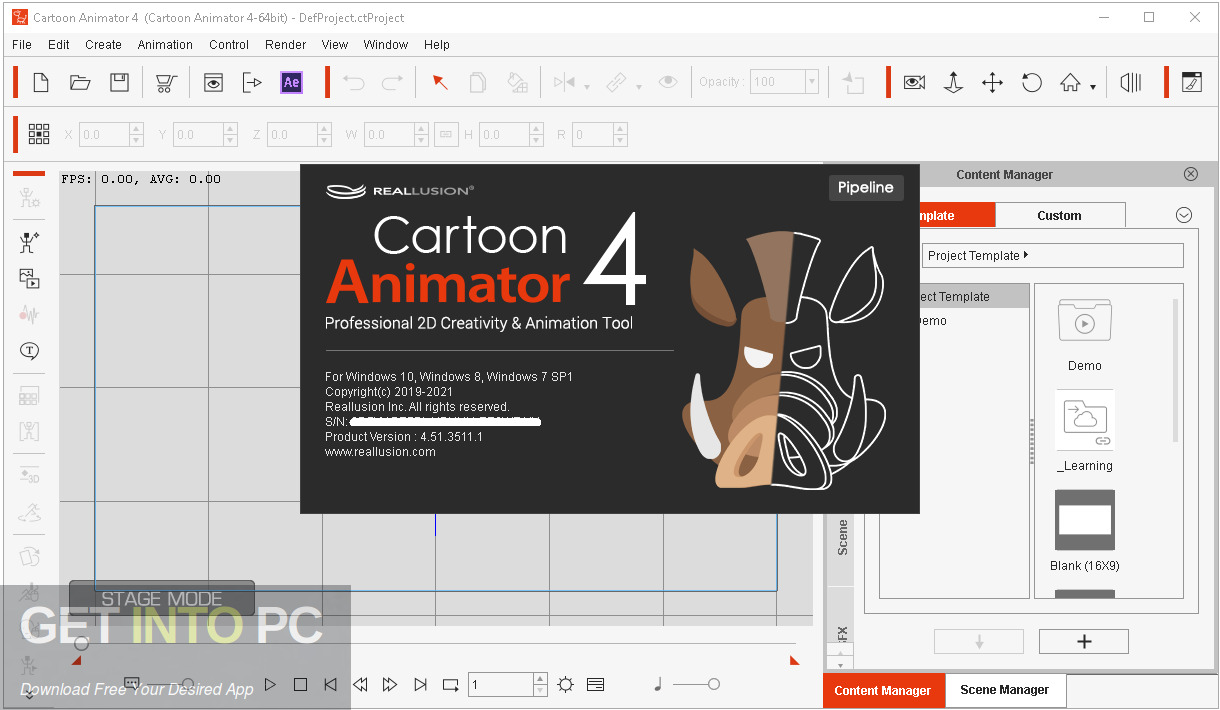Click the Stop button
The height and width of the screenshot is (710, 1220).
(300, 684)
